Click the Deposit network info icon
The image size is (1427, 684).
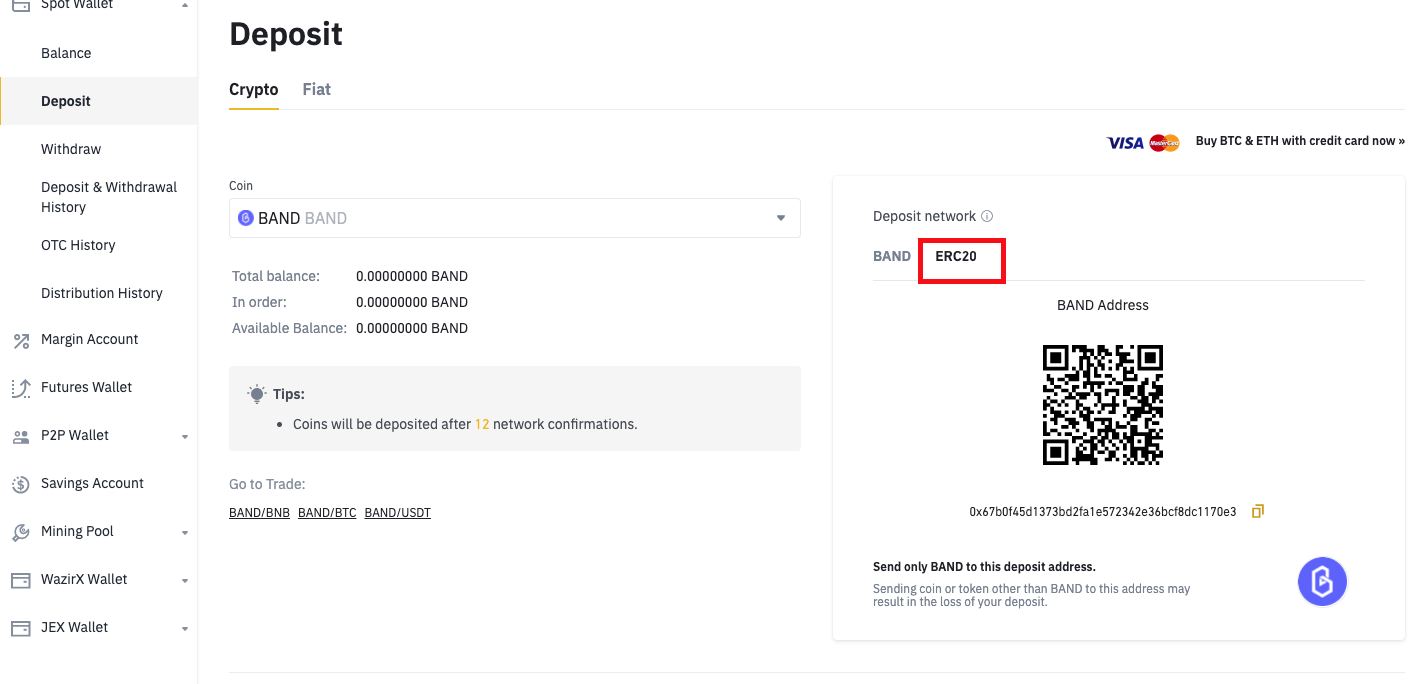click(x=987, y=216)
